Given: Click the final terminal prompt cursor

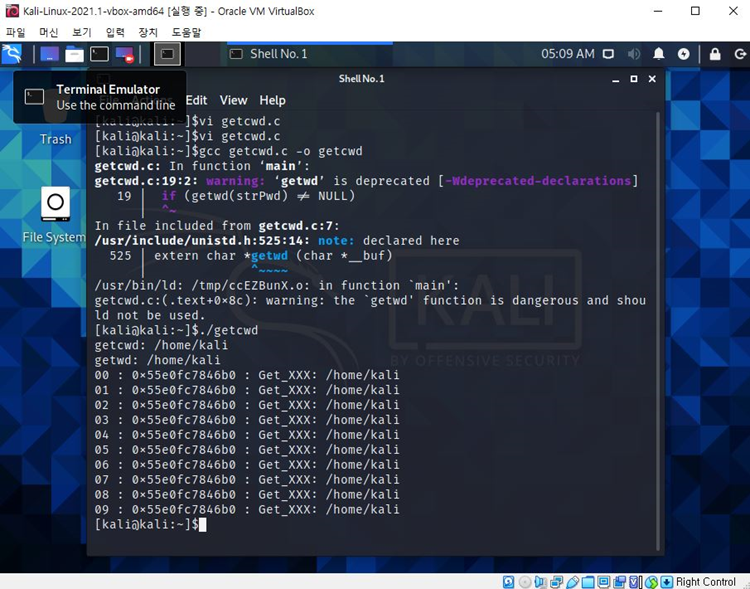Looking at the screenshot, I should tap(202, 524).
